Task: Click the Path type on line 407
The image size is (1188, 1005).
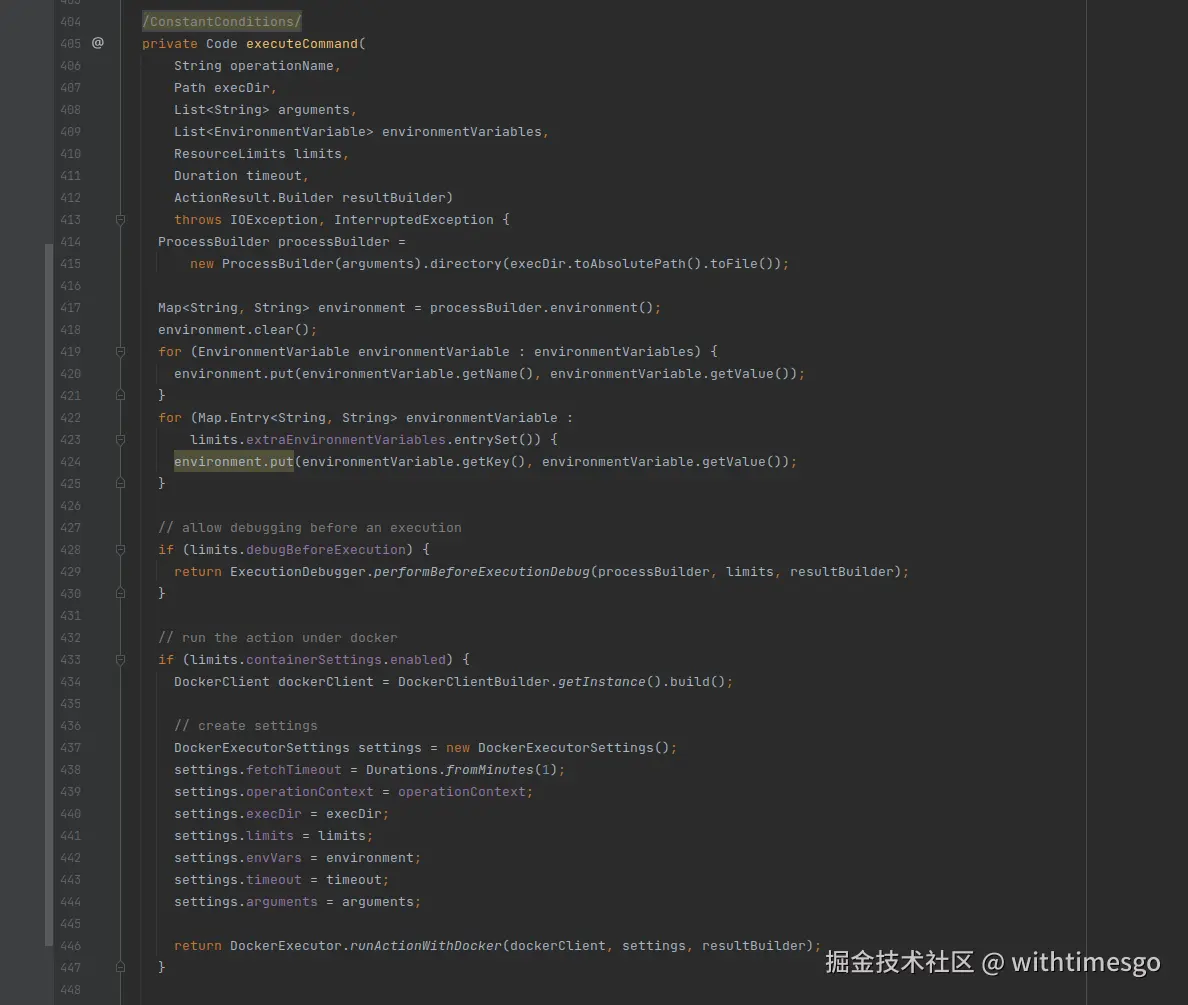Action: (x=189, y=88)
